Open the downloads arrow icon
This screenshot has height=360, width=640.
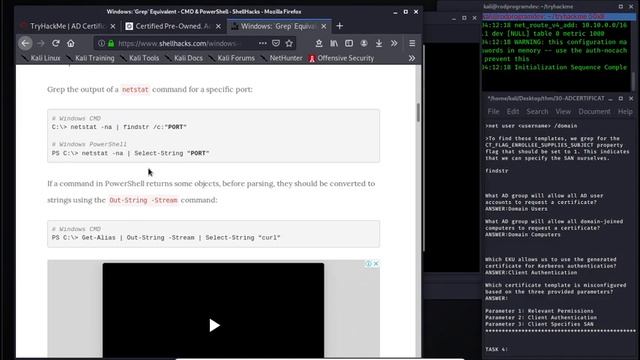point(379,43)
